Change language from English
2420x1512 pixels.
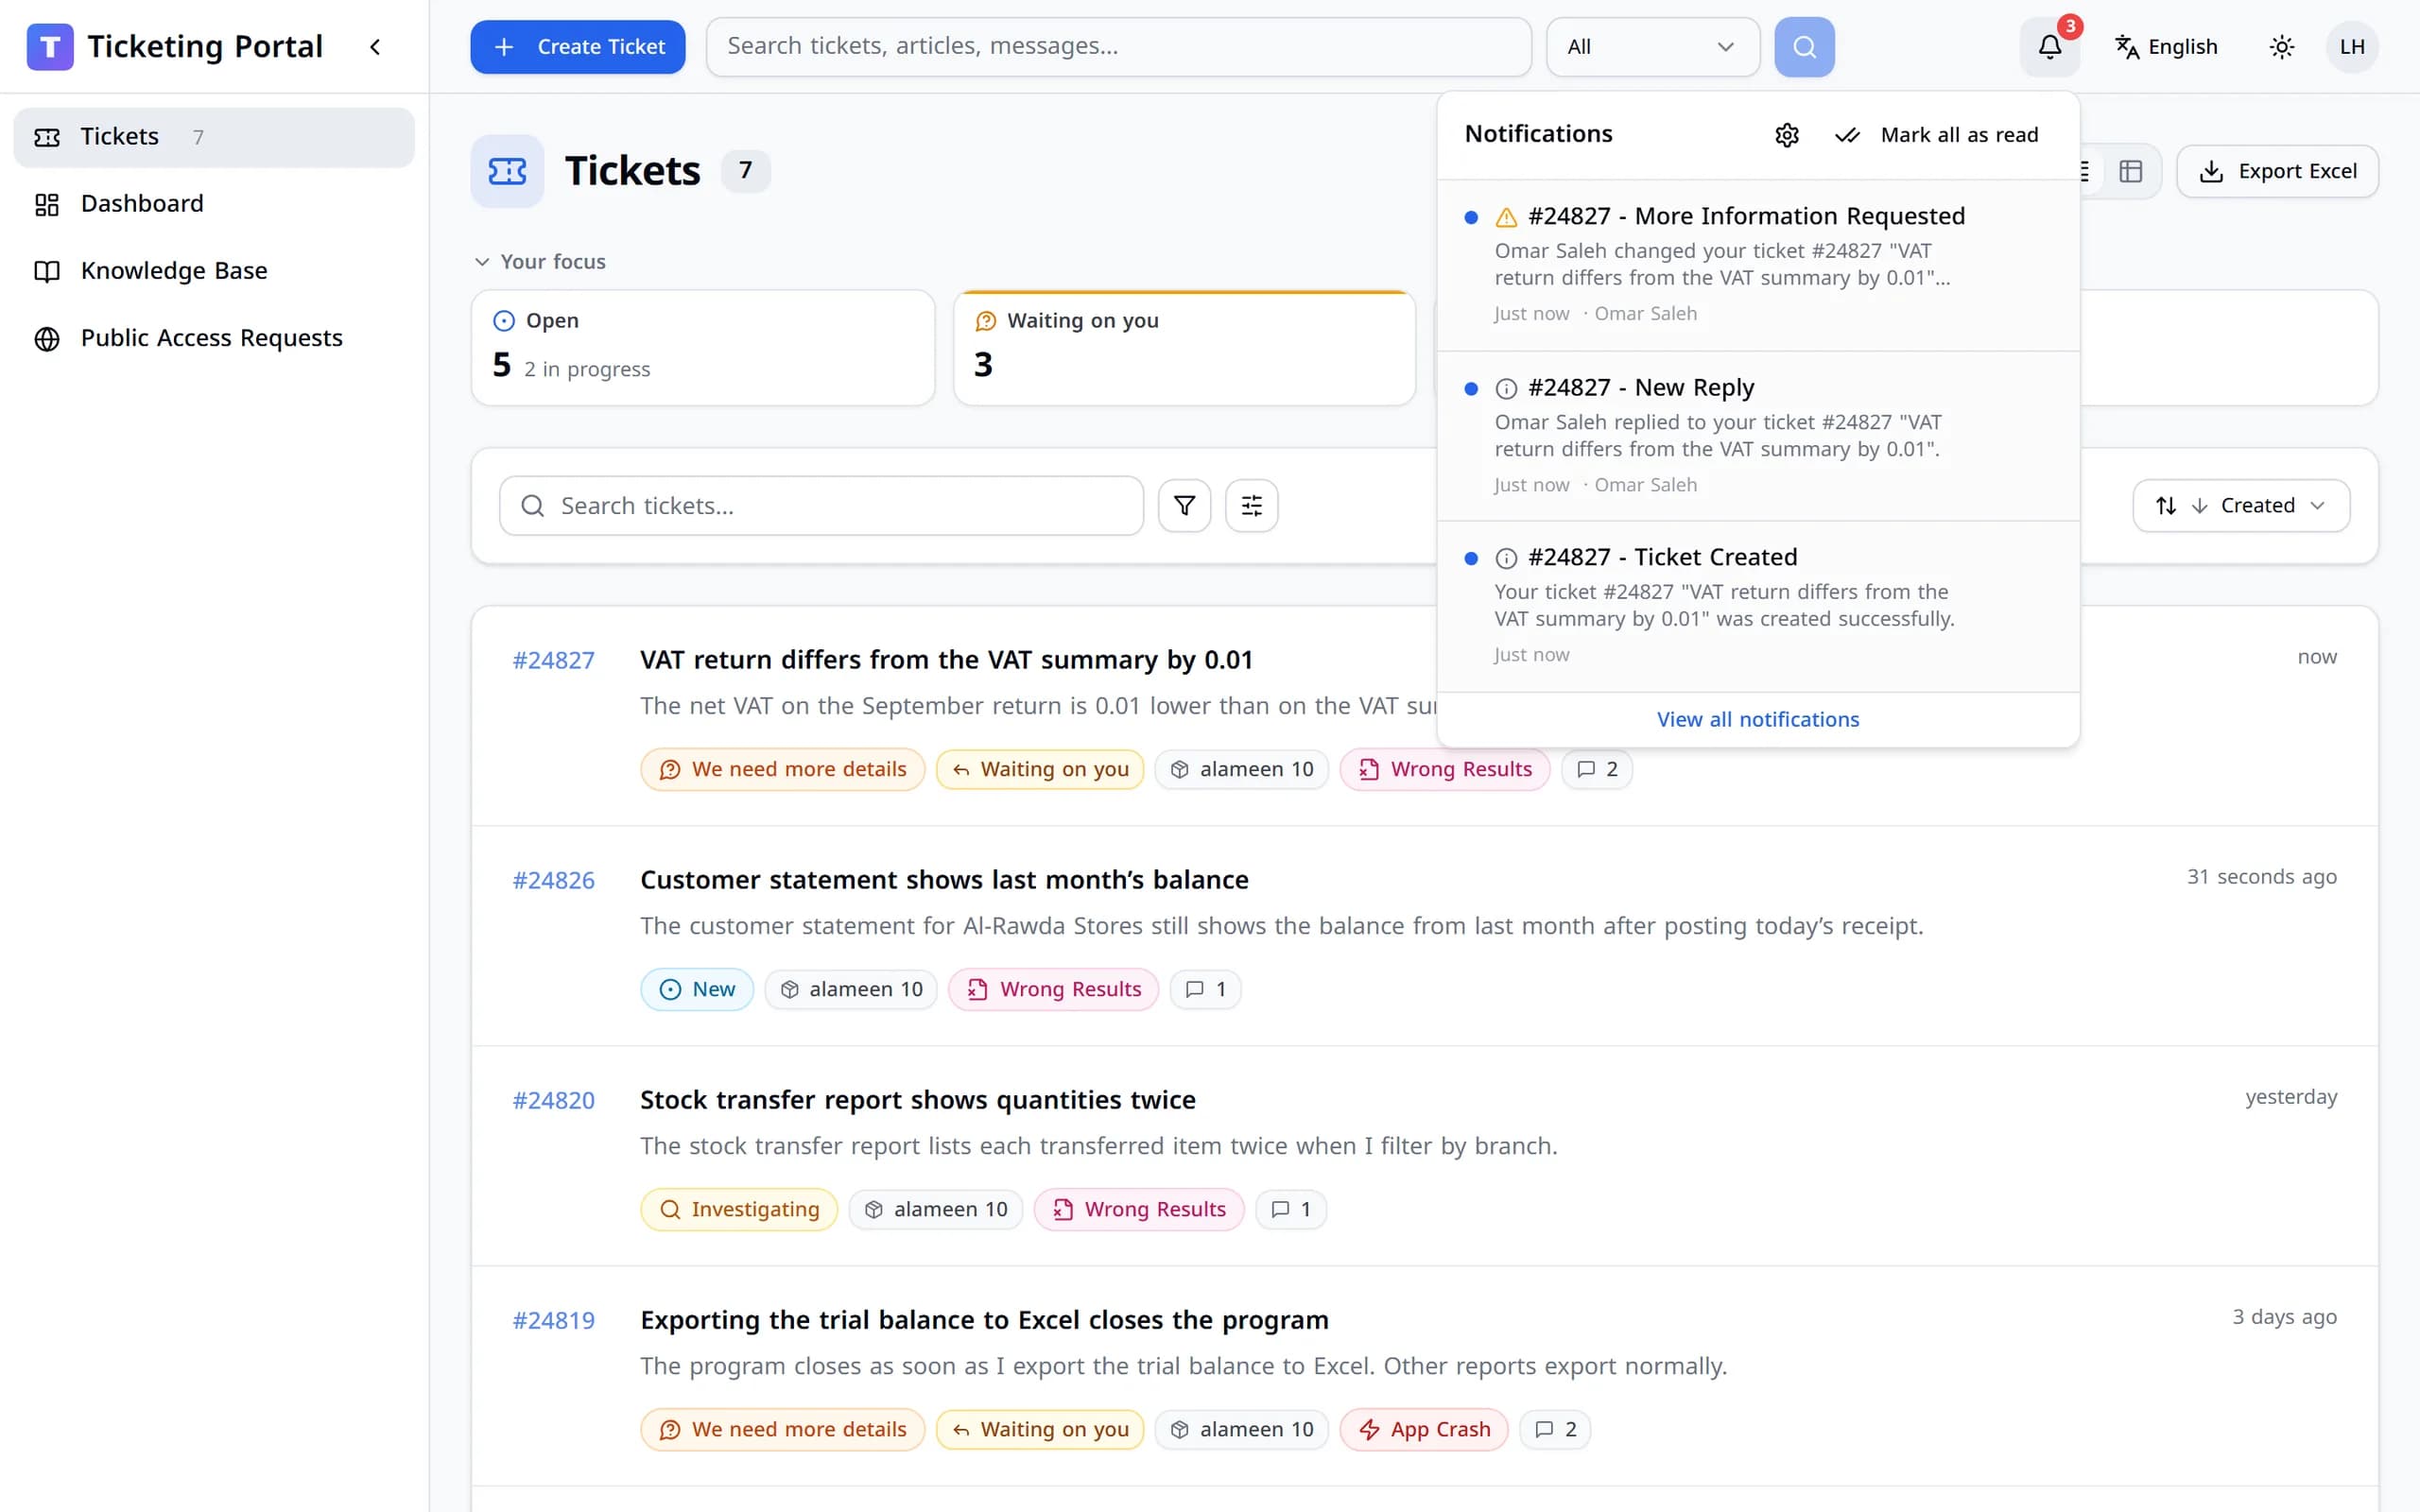pyautogui.click(x=2166, y=47)
